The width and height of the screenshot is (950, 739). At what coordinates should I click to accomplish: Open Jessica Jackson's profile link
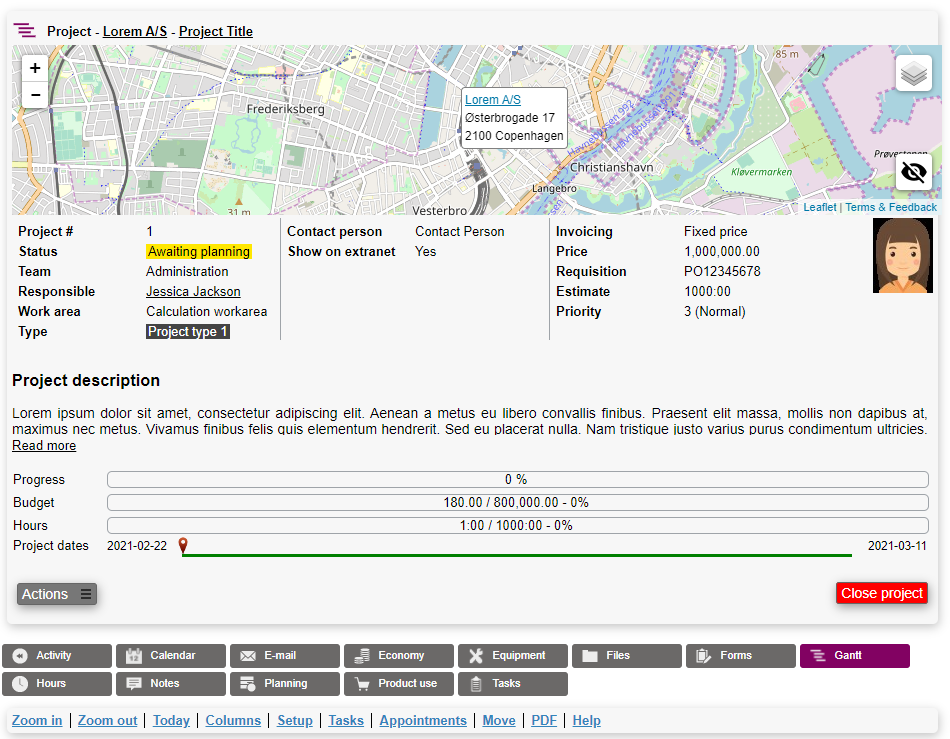(193, 292)
